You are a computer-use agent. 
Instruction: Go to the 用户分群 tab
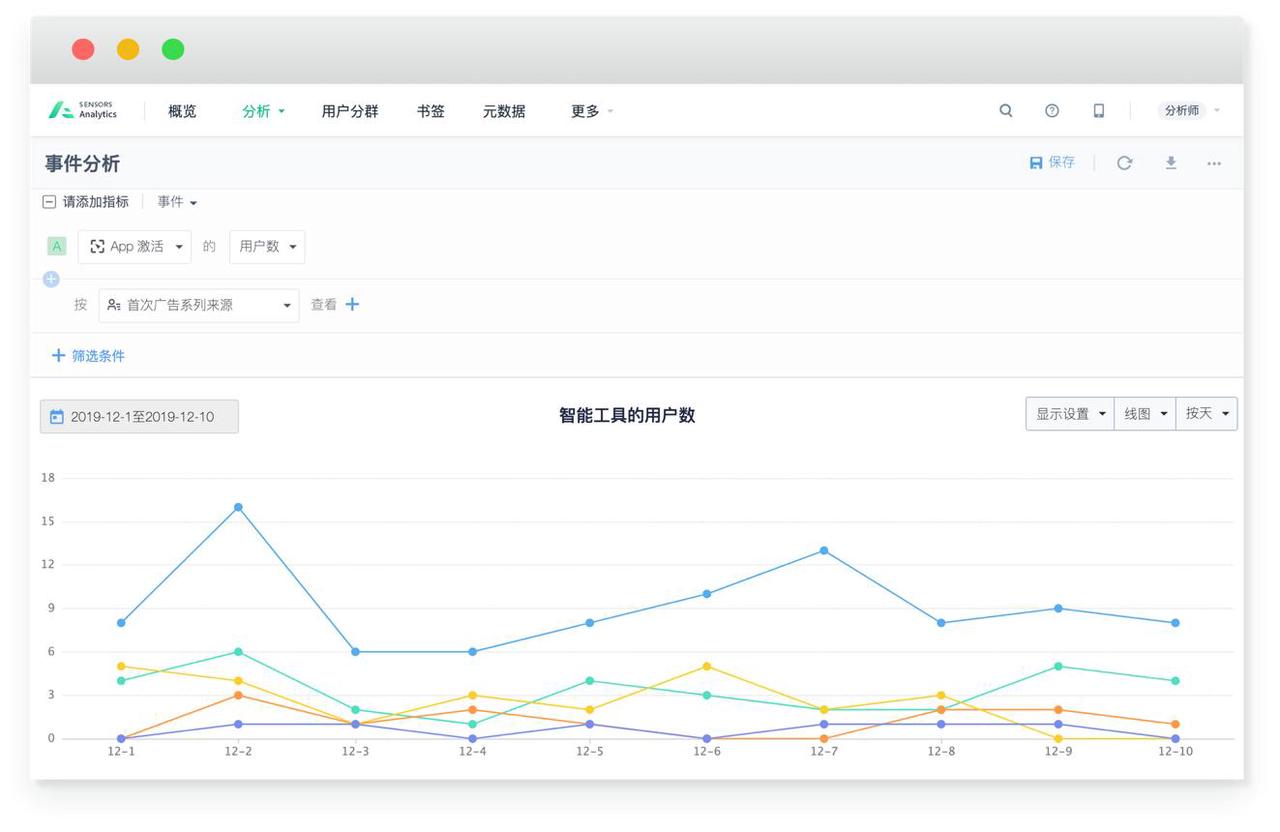[x=350, y=111]
